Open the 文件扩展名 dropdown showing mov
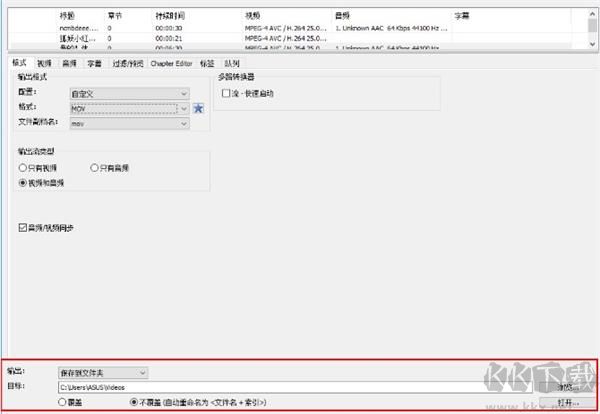600x414 pixels. pyautogui.click(x=130, y=124)
